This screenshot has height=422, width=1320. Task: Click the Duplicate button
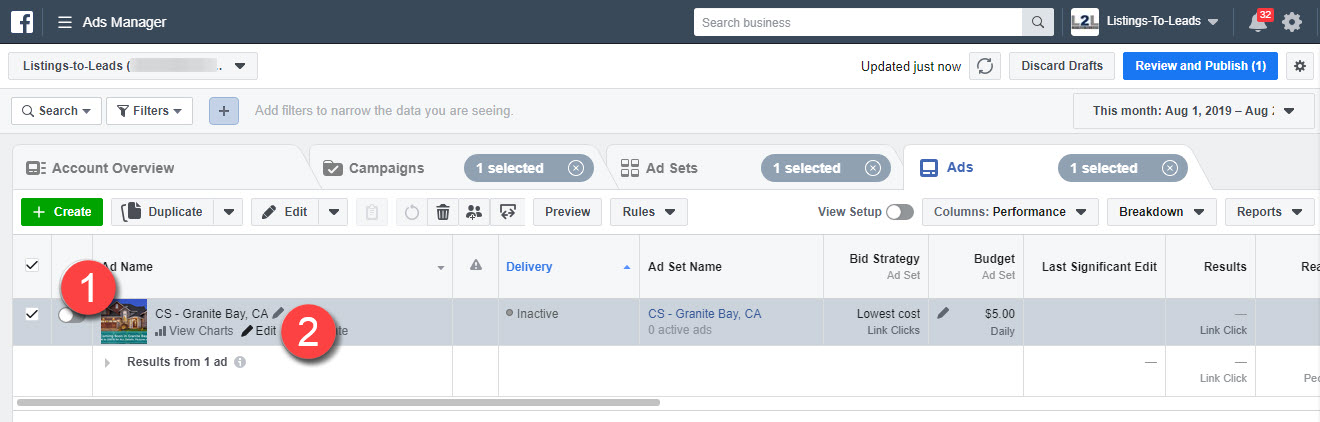163,212
